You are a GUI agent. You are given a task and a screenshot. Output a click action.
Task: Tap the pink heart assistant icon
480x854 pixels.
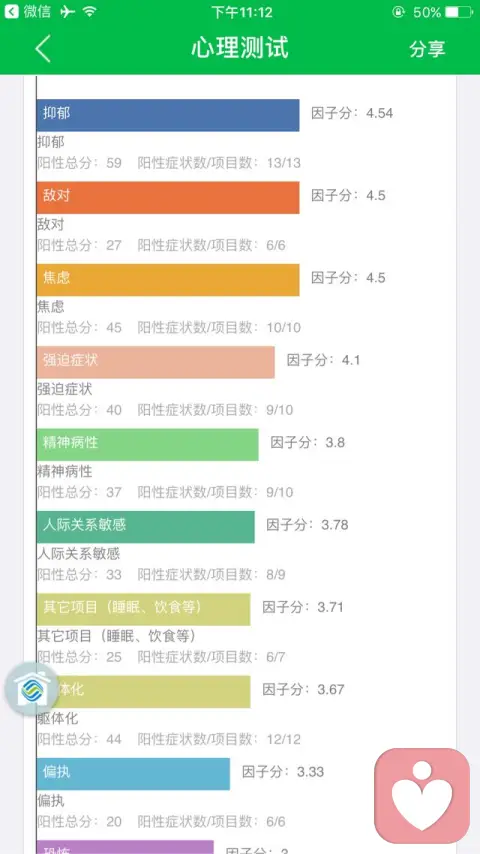pyautogui.click(x=422, y=796)
